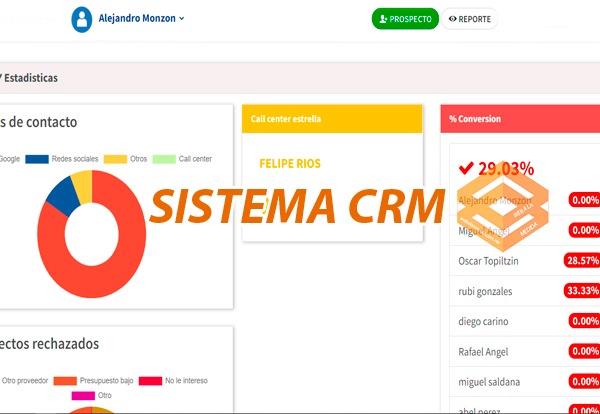Click the Call center estrella panel header
The width and height of the screenshot is (600, 414).
pos(332,118)
